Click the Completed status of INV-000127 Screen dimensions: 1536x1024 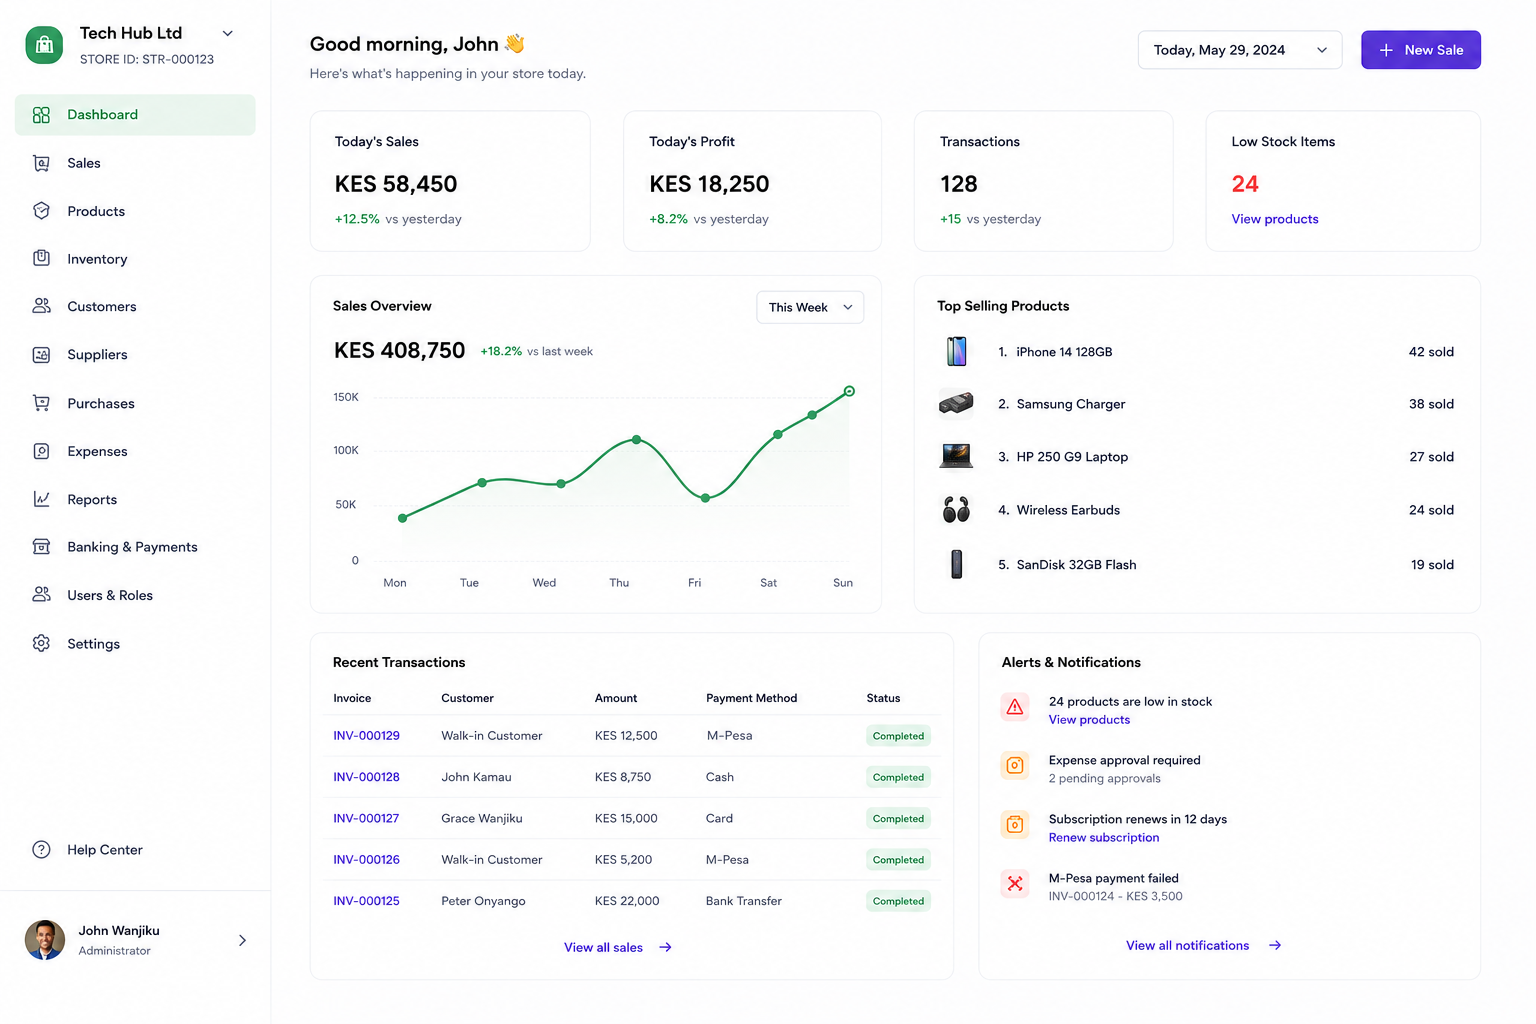898,819
